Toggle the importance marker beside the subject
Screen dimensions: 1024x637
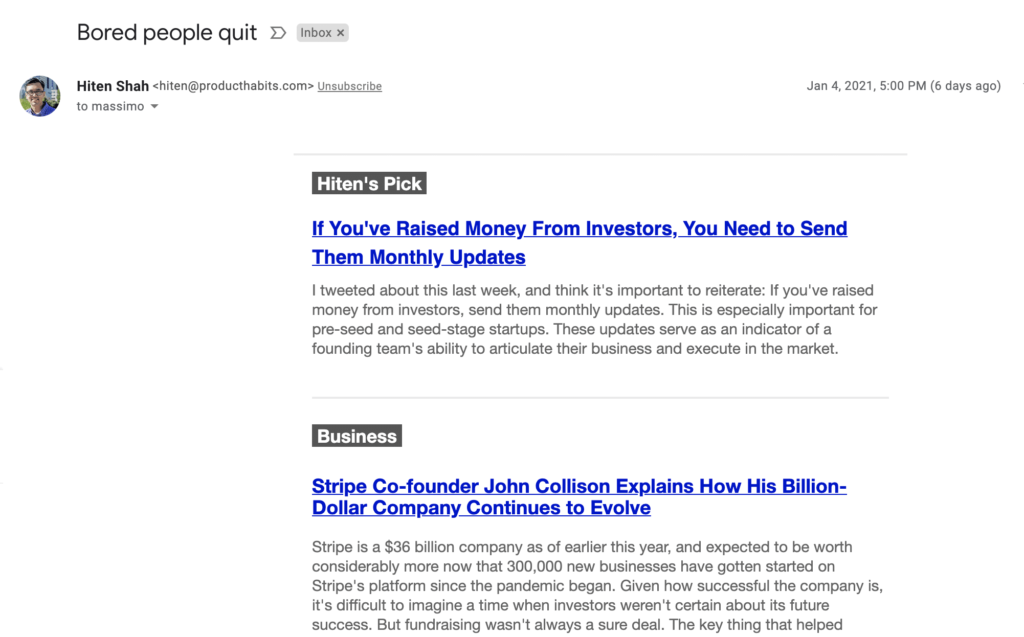(x=278, y=33)
